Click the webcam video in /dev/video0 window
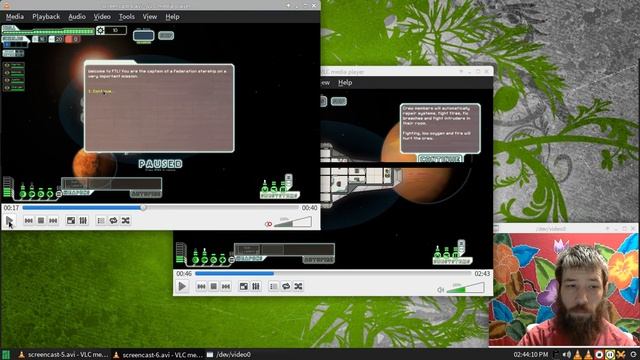 click(564, 290)
